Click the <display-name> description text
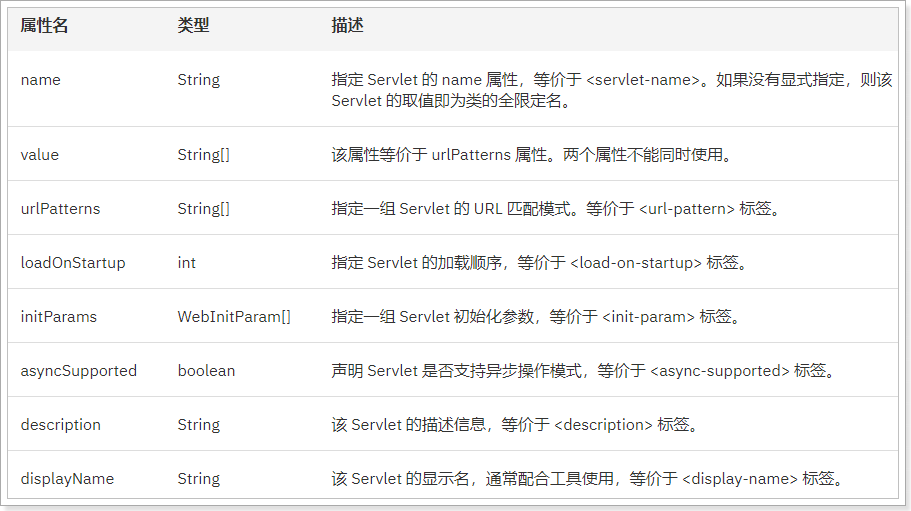 pyautogui.click(x=740, y=478)
